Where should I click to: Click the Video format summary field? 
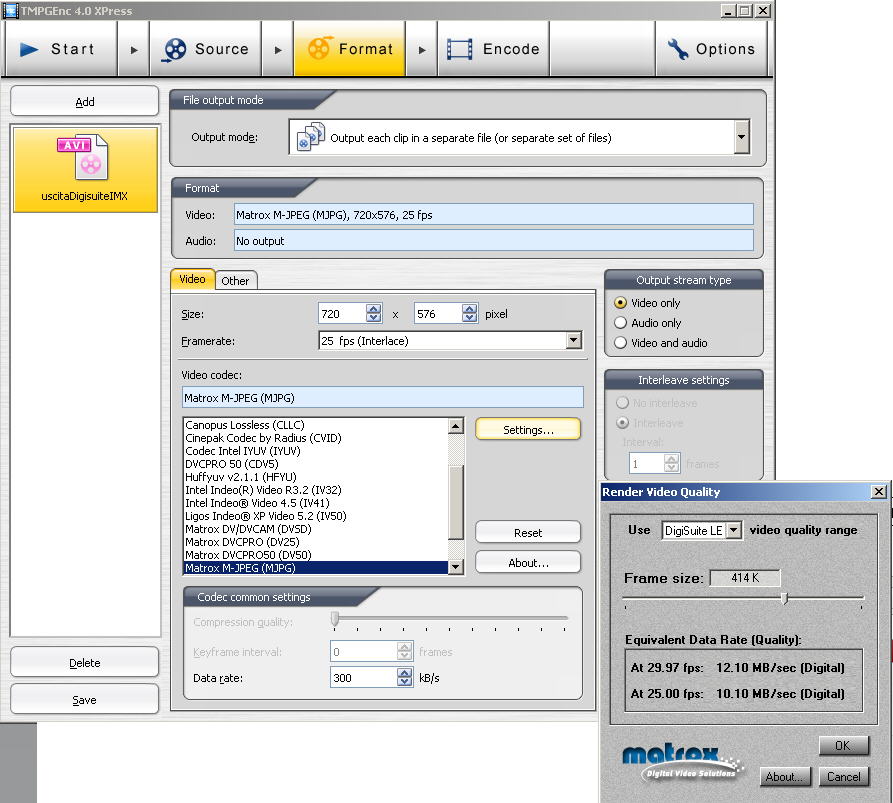[x=494, y=215]
